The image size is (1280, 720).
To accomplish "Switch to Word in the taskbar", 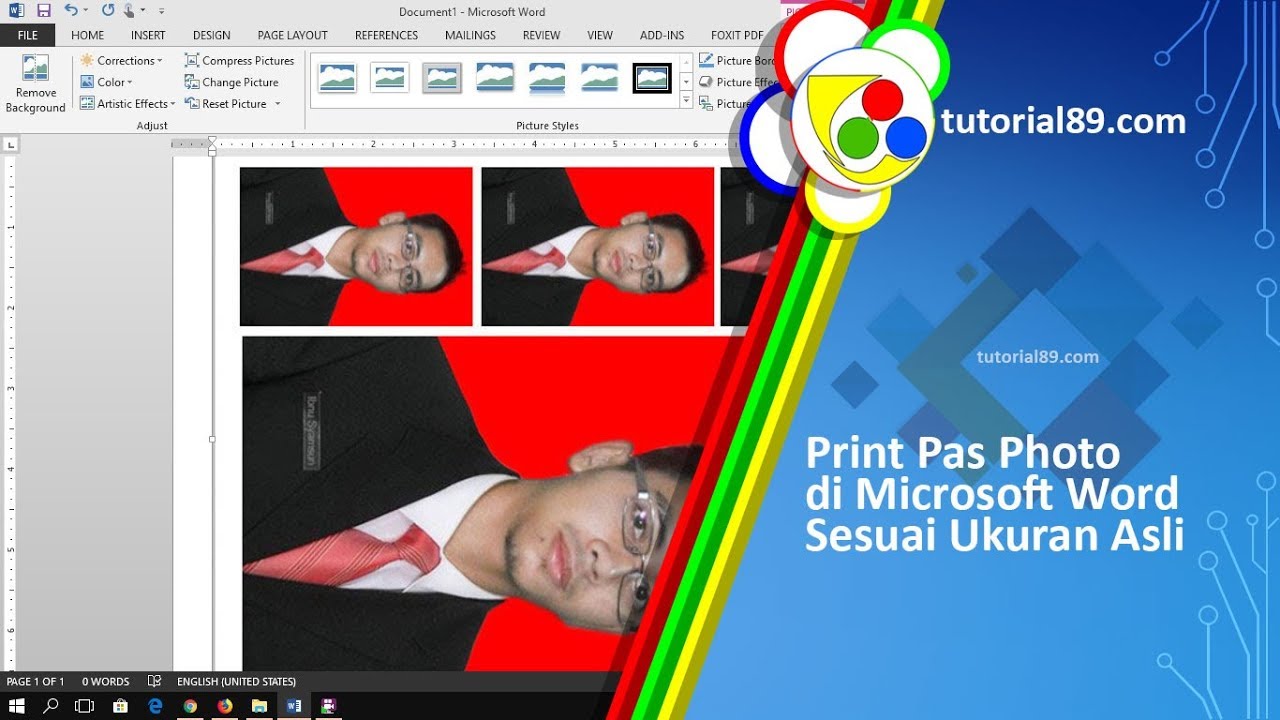I will [294, 706].
